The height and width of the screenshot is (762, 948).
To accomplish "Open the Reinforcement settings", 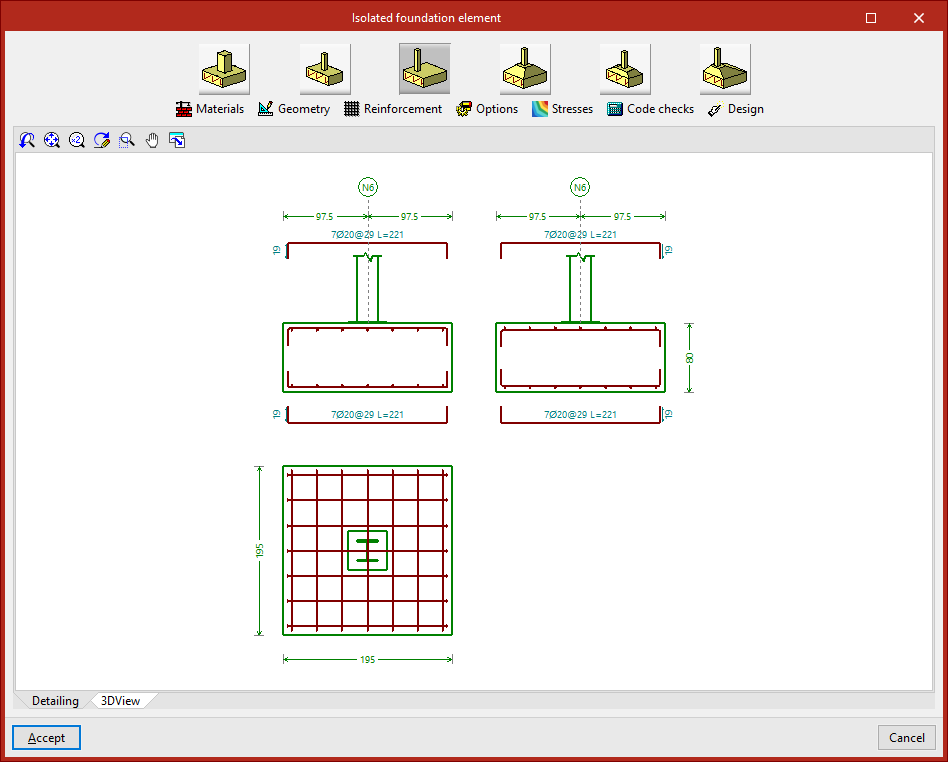I will click(x=393, y=109).
